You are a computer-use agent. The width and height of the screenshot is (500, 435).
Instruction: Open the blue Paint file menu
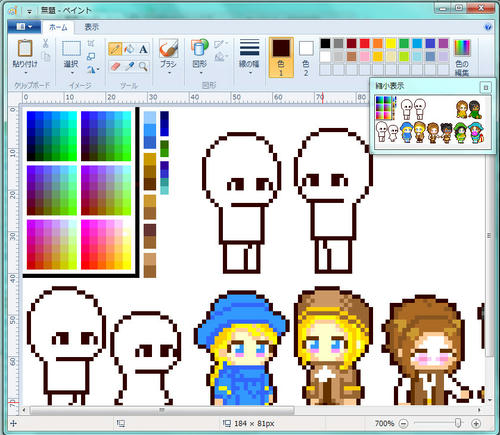pyautogui.click(x=24, y=27)
